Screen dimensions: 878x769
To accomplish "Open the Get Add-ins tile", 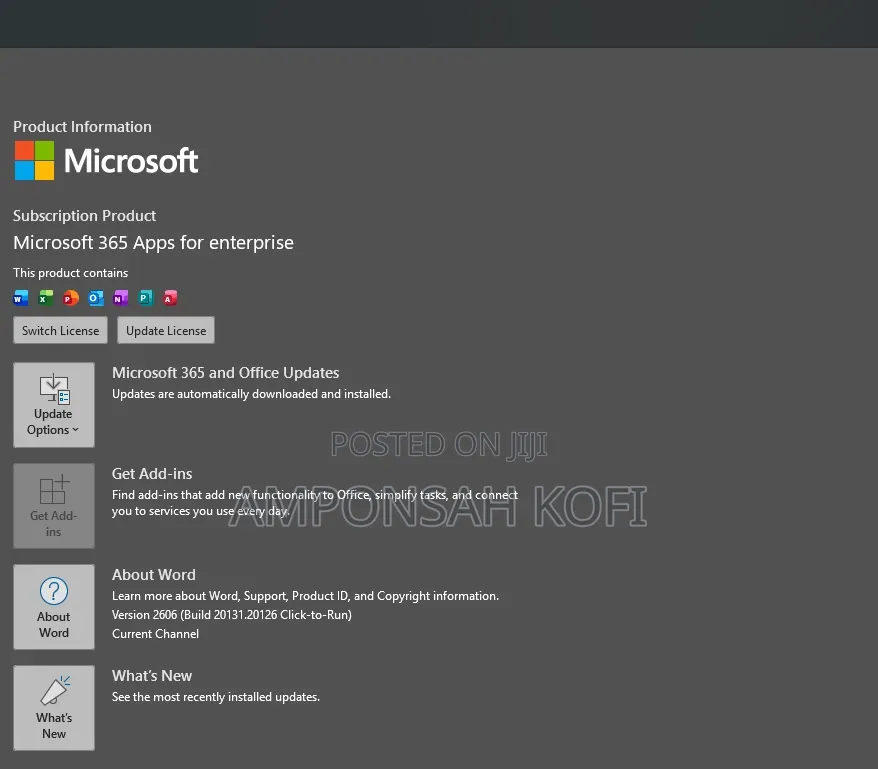I will point(54,506).
